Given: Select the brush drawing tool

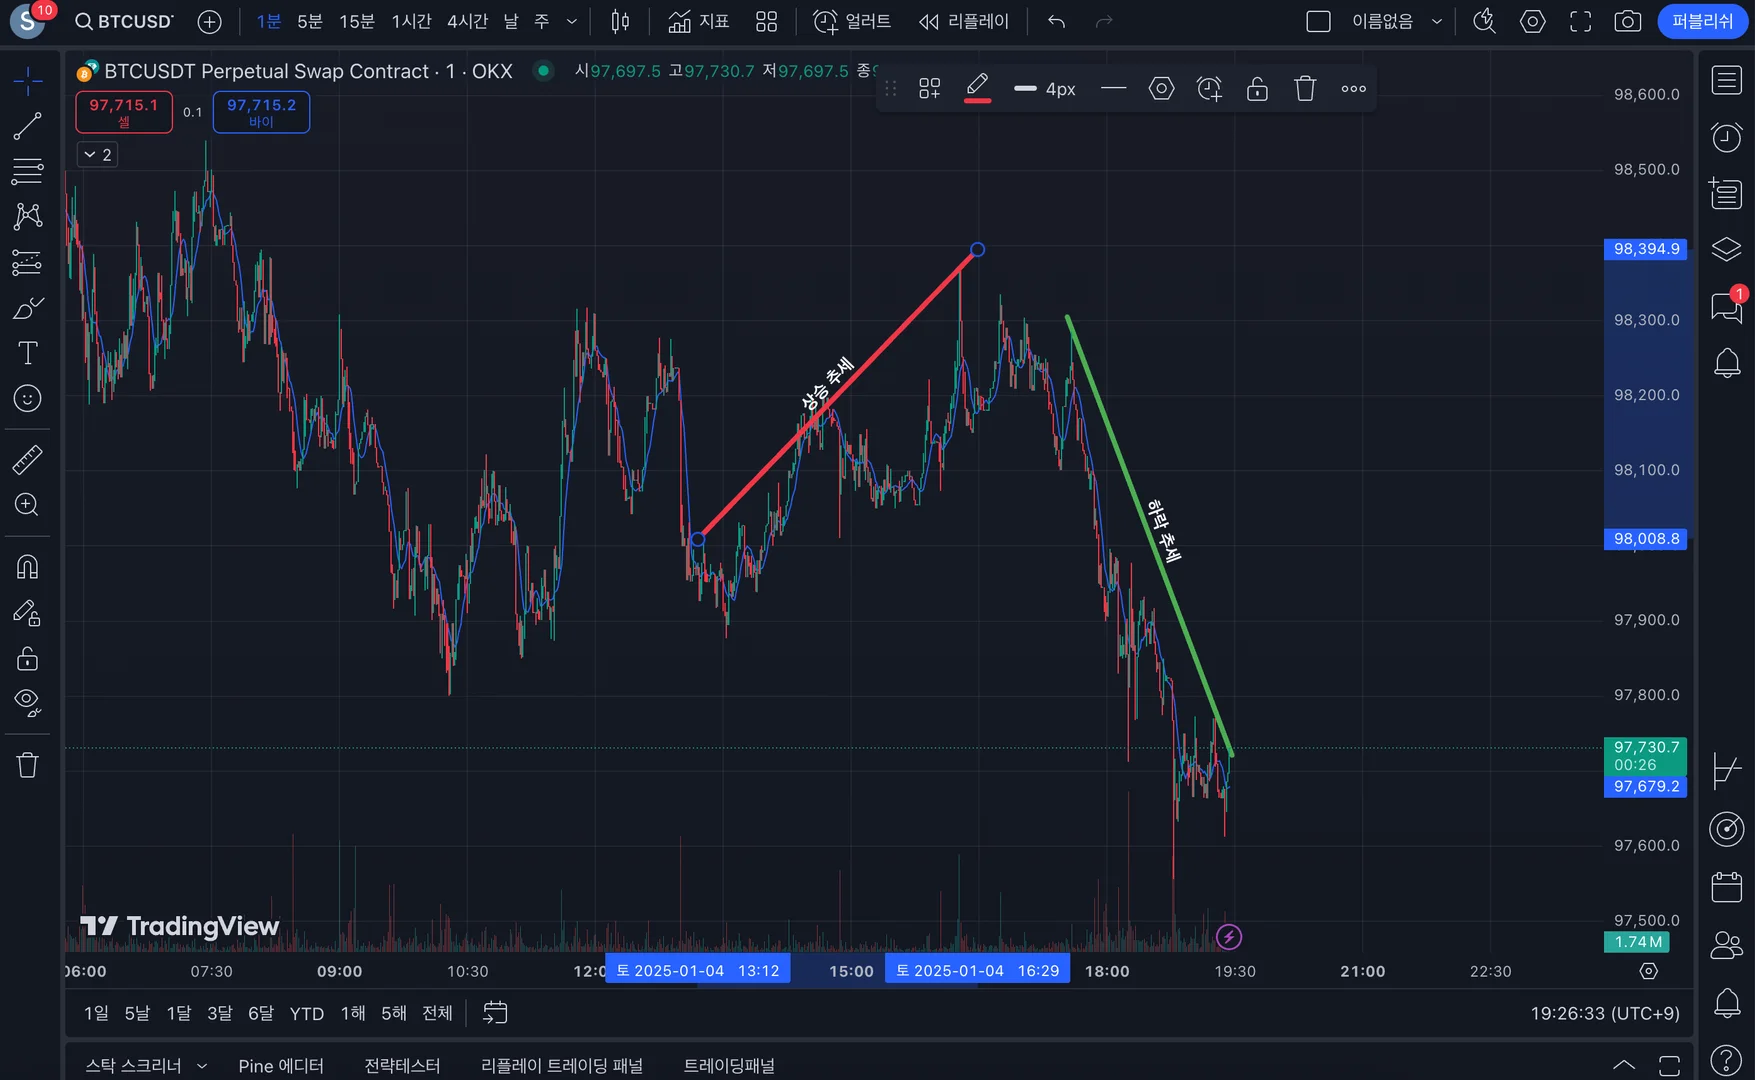Looking at the screenshot, I should [x=27, y=308].
